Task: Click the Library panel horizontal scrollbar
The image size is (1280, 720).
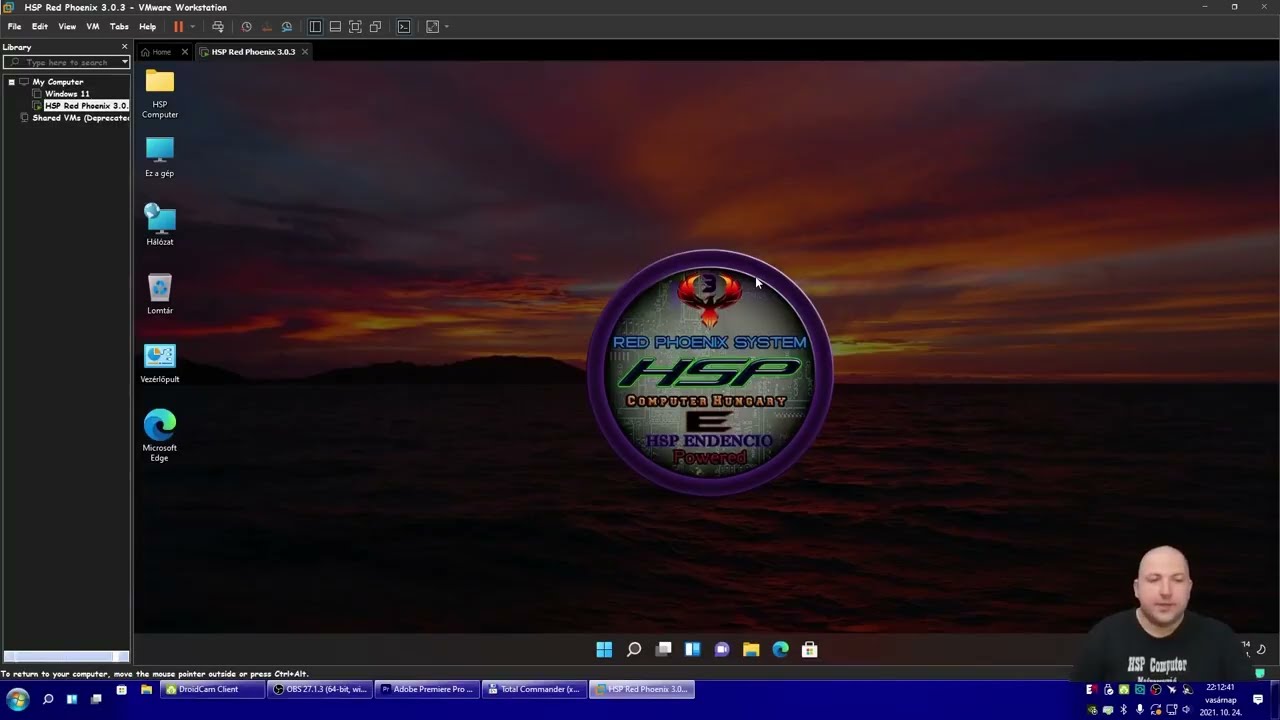Action: (65, 657)
